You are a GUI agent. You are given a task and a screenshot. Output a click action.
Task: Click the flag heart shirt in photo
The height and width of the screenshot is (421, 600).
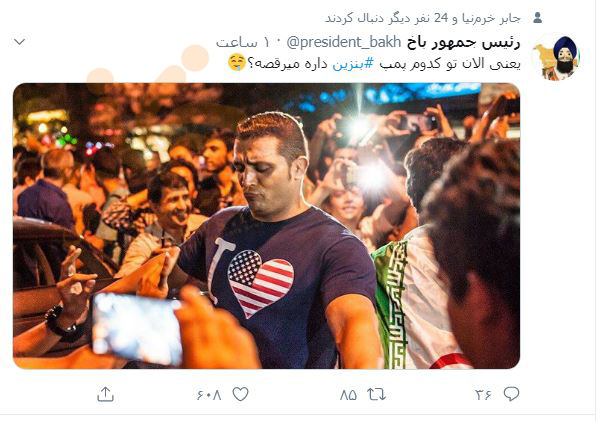(x=261, y=282)
